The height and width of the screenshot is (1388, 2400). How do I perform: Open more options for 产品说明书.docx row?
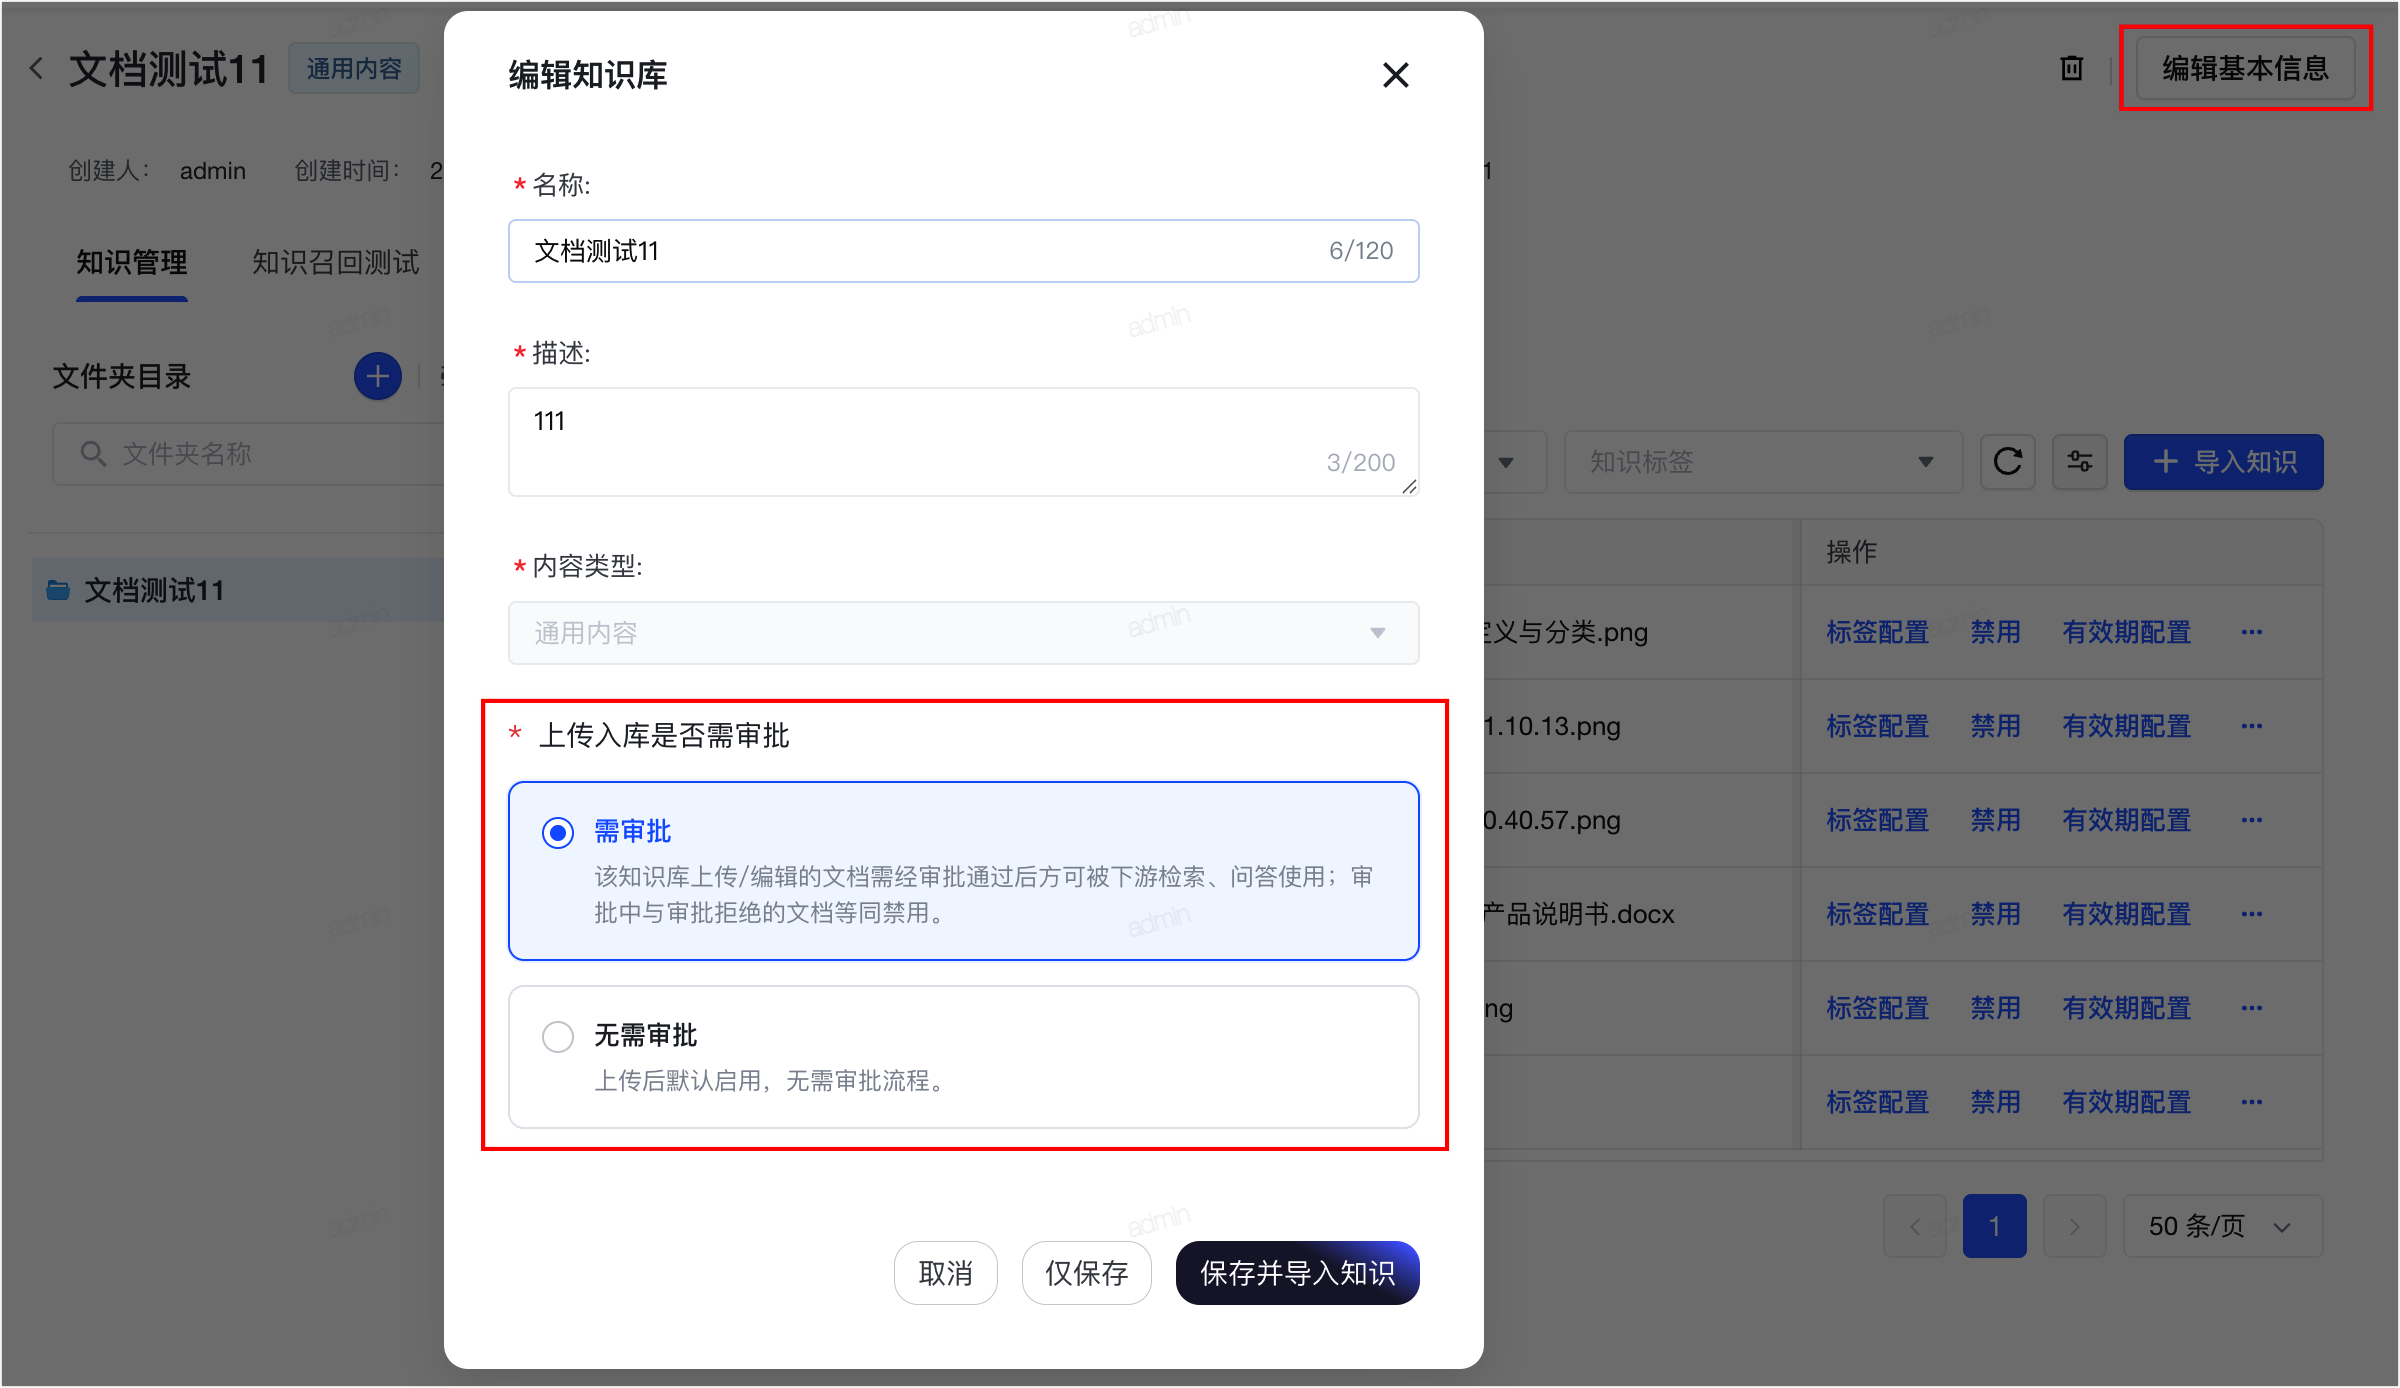tap(2251, 914)
